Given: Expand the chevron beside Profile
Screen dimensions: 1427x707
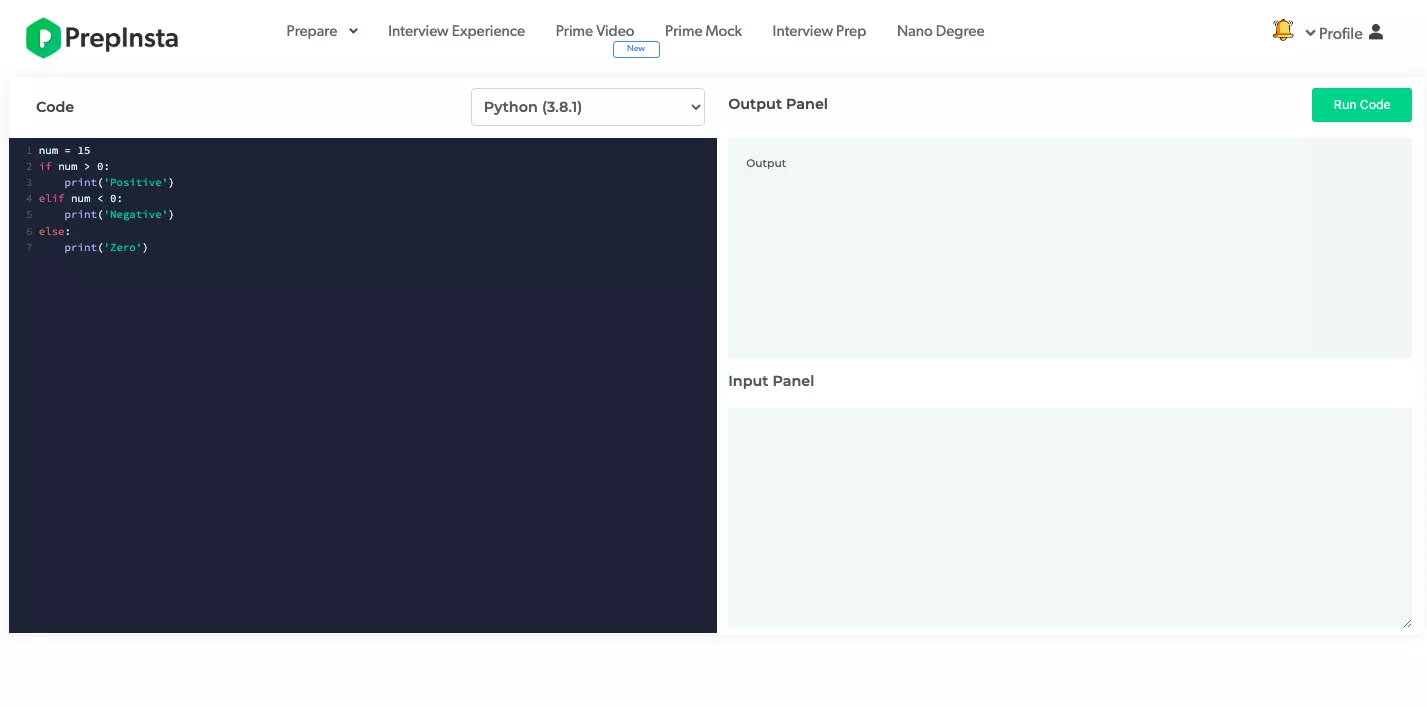Looking at the screenshot, I should click(x=1310, y=33).
